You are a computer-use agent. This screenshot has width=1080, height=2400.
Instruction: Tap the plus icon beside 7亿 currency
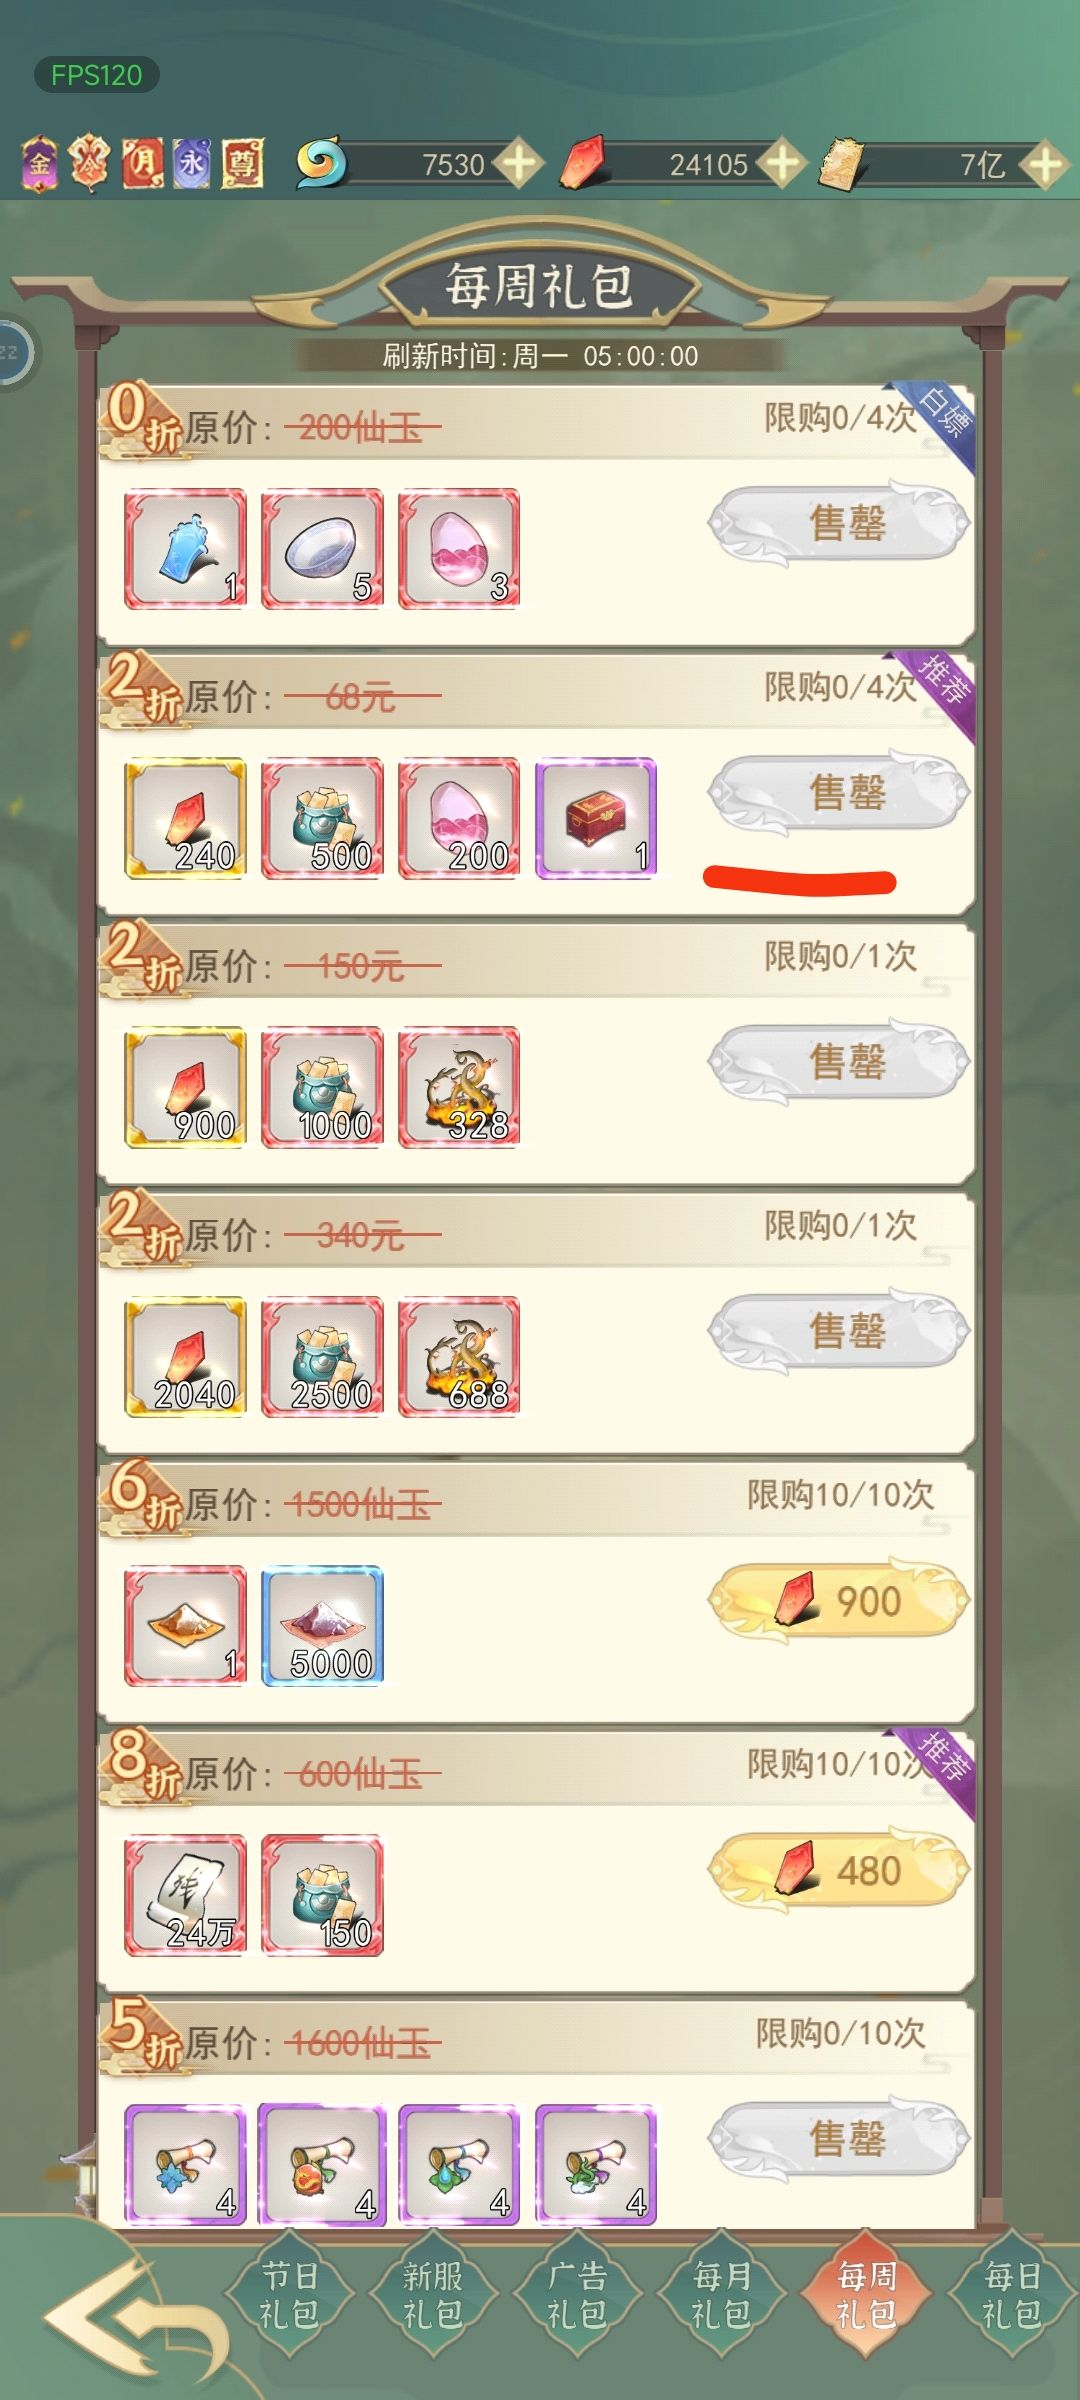[x=1045, y=164]
